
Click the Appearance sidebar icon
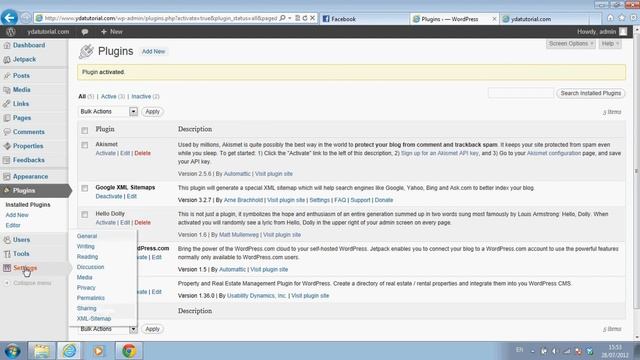pyautogui.click(x=7, y=177)
